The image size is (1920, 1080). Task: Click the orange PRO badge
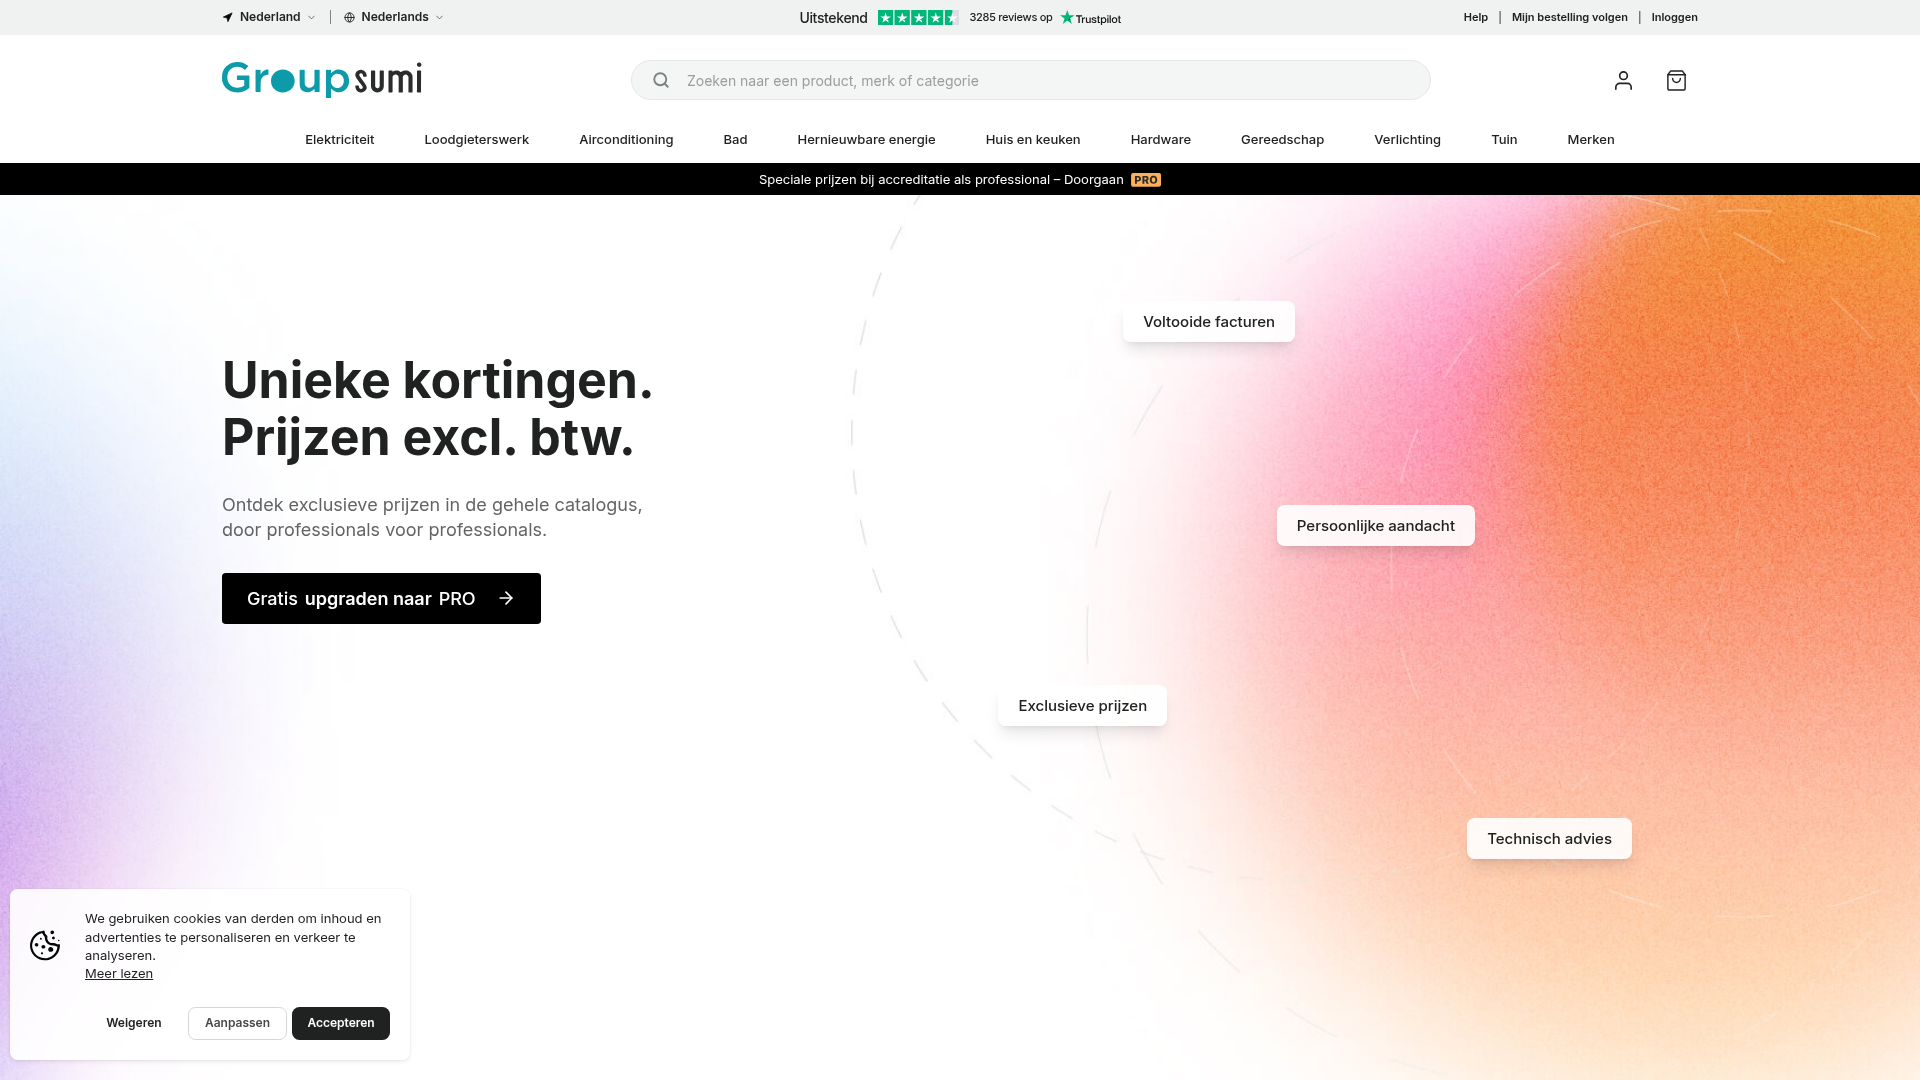(1146, 180)
